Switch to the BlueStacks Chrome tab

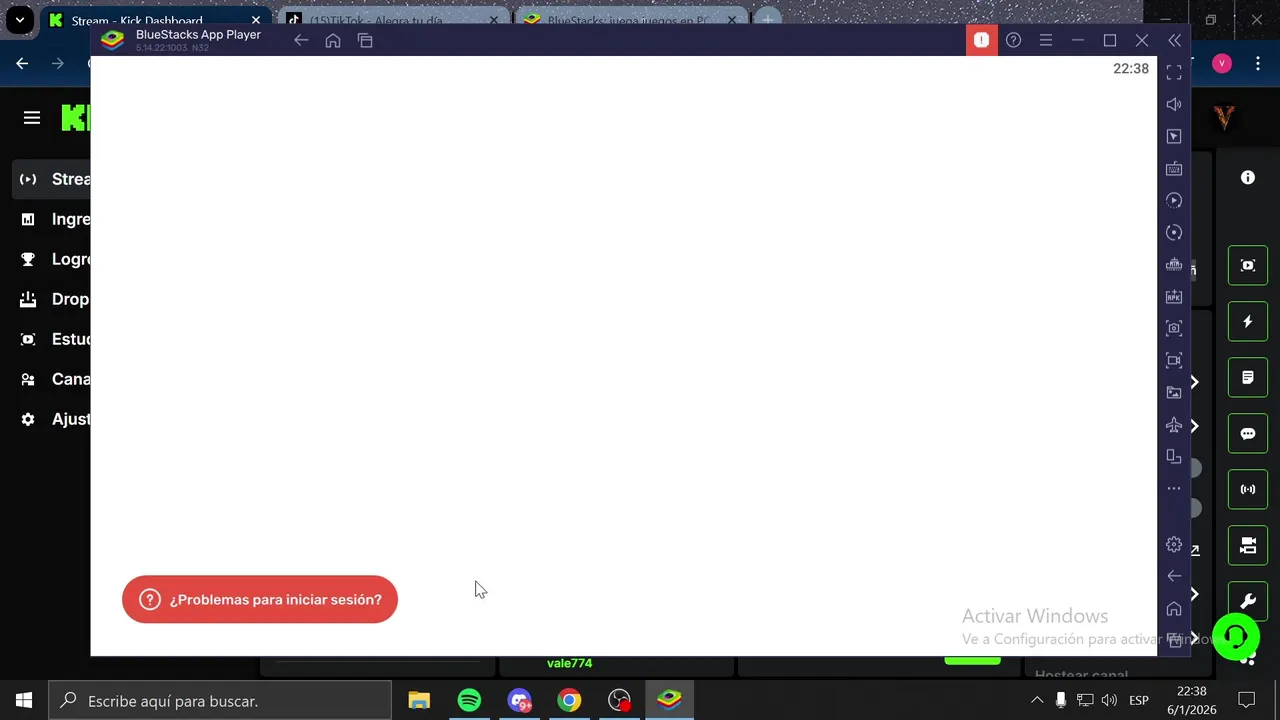[631, 20]
